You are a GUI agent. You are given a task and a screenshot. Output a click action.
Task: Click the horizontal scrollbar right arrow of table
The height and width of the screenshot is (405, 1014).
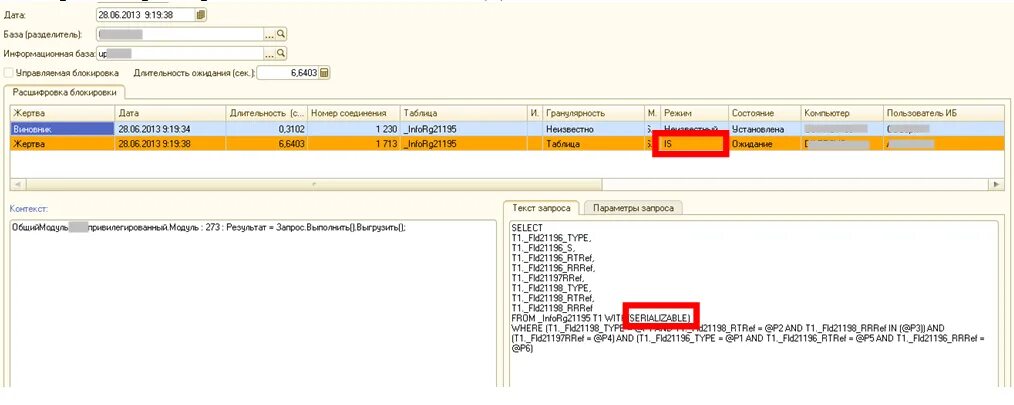995,185
